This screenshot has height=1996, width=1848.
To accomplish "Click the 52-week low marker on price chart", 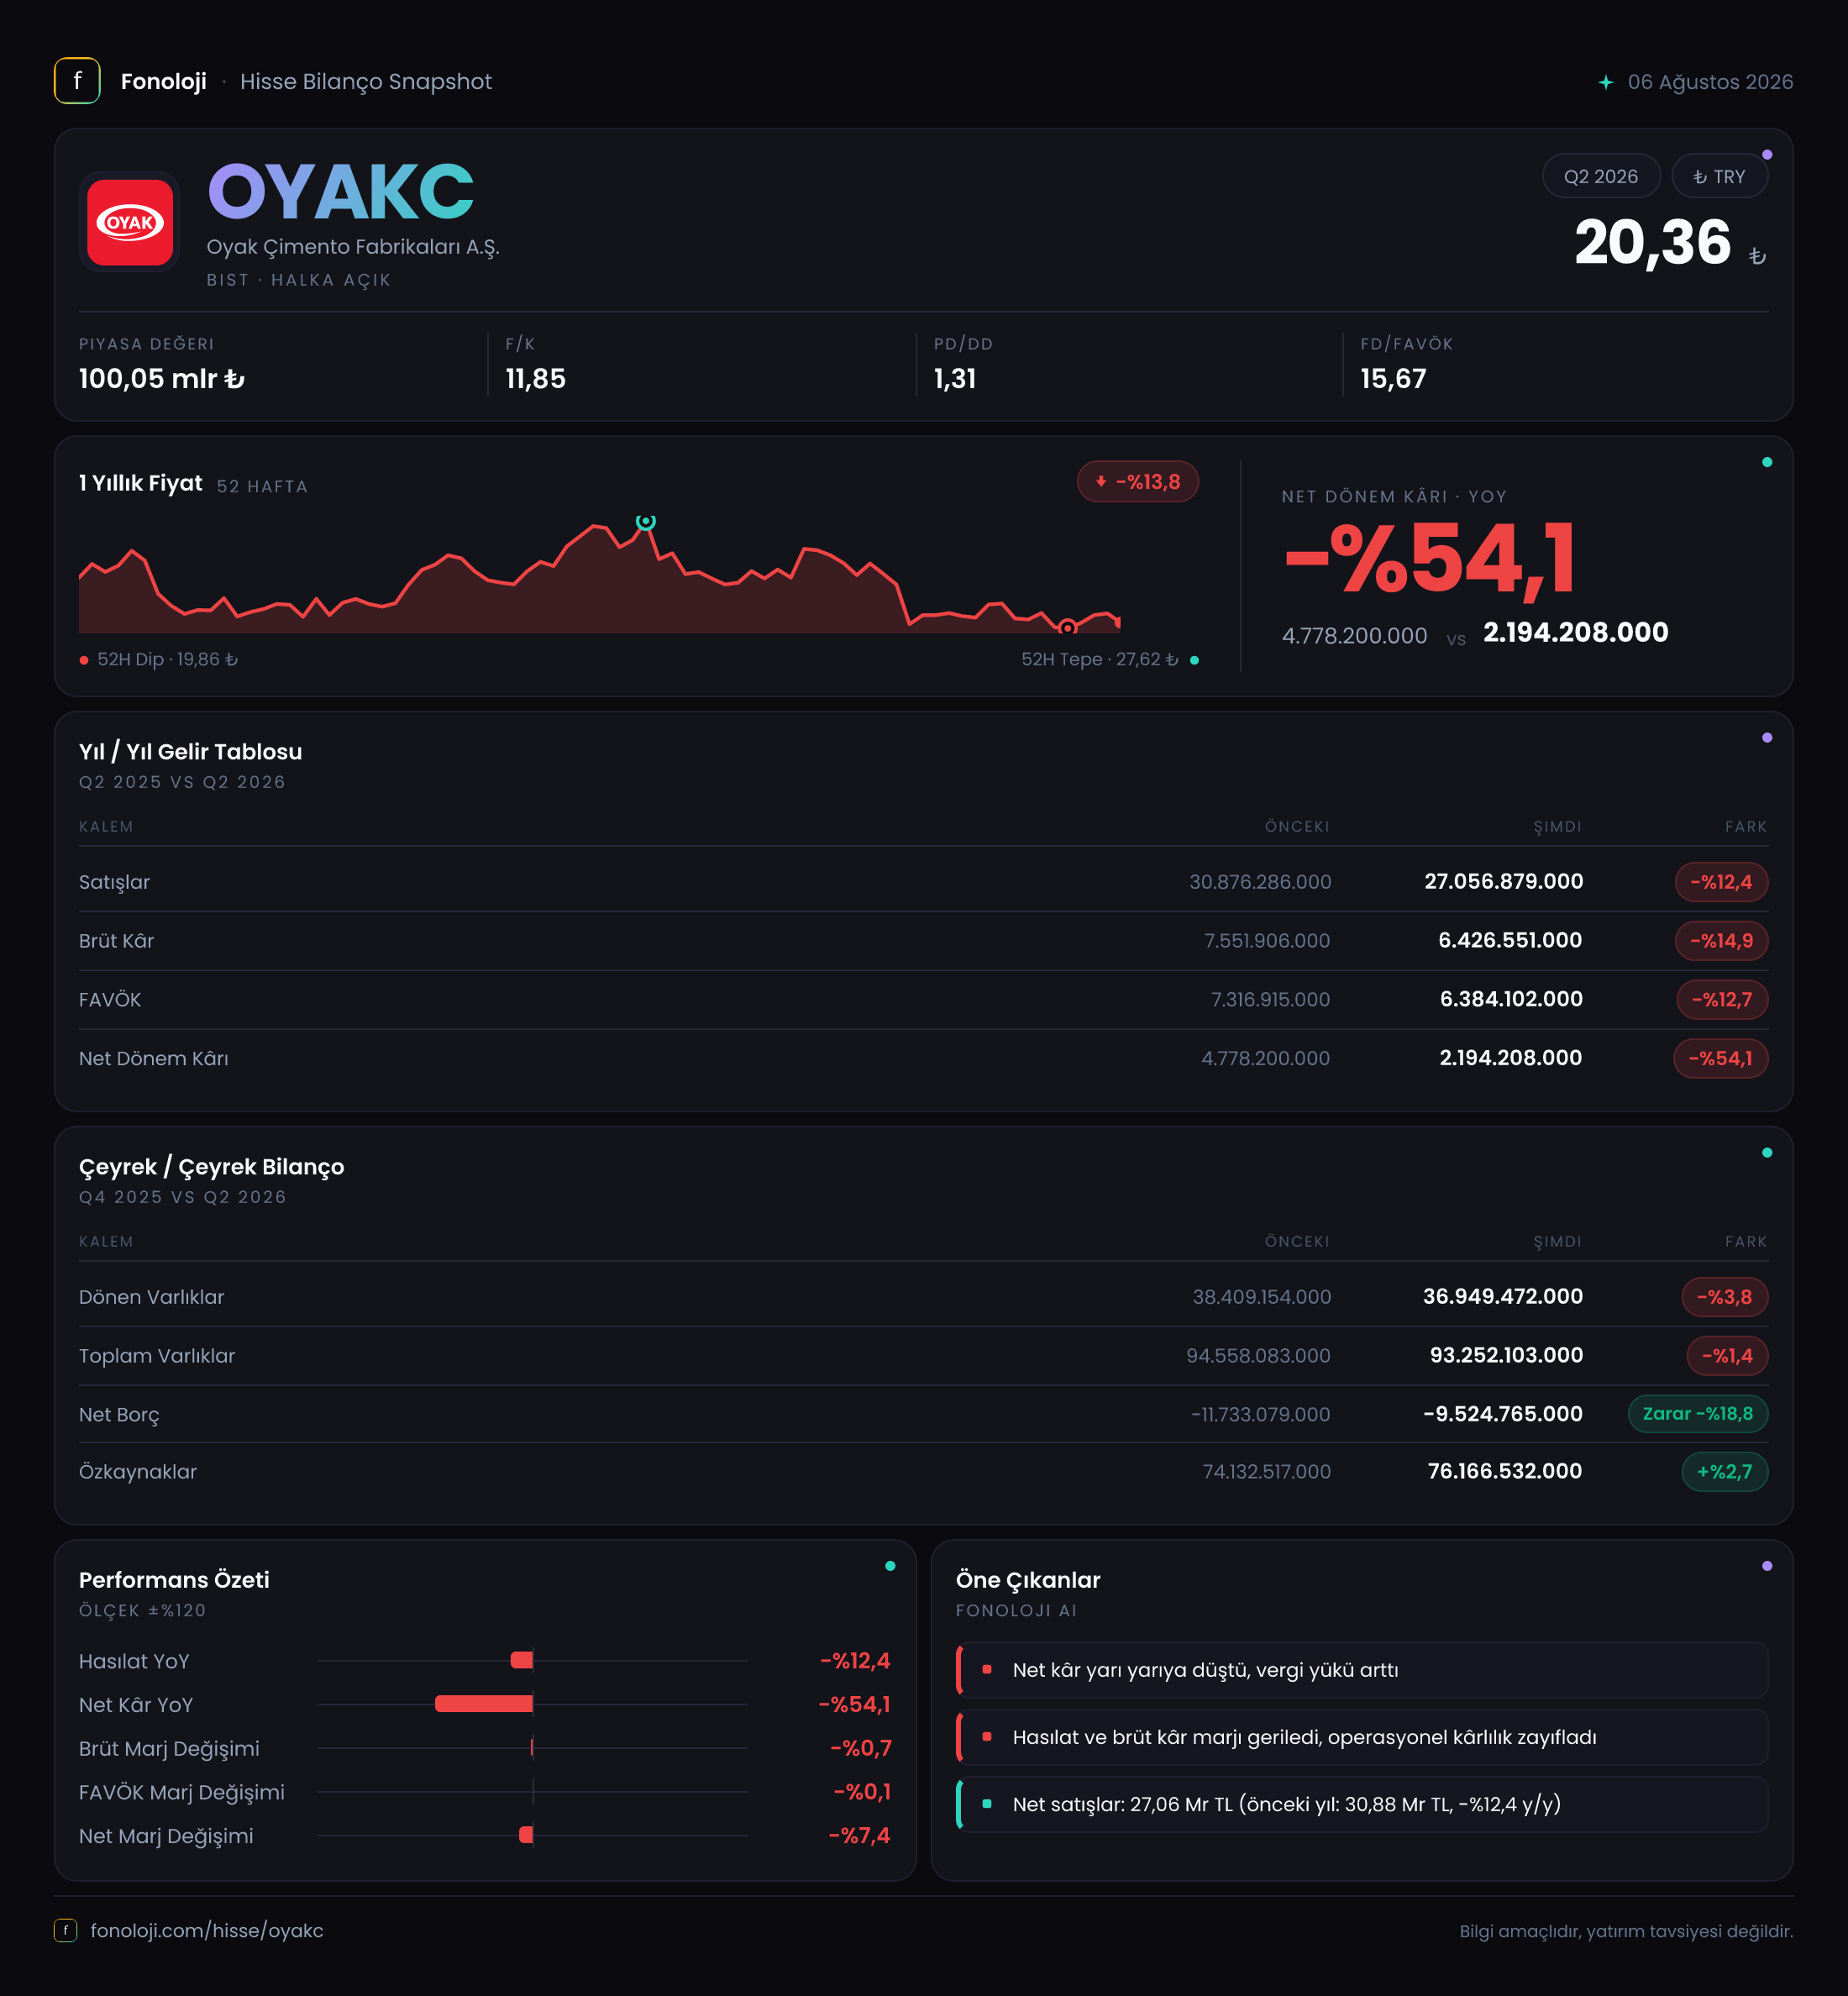I will [1067, 627].
